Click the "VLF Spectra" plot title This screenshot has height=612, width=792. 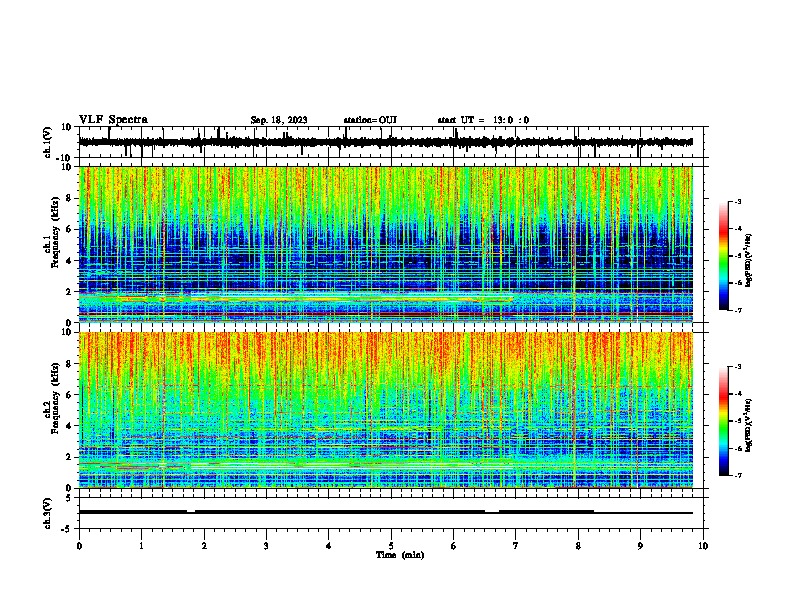click(113, 120)
